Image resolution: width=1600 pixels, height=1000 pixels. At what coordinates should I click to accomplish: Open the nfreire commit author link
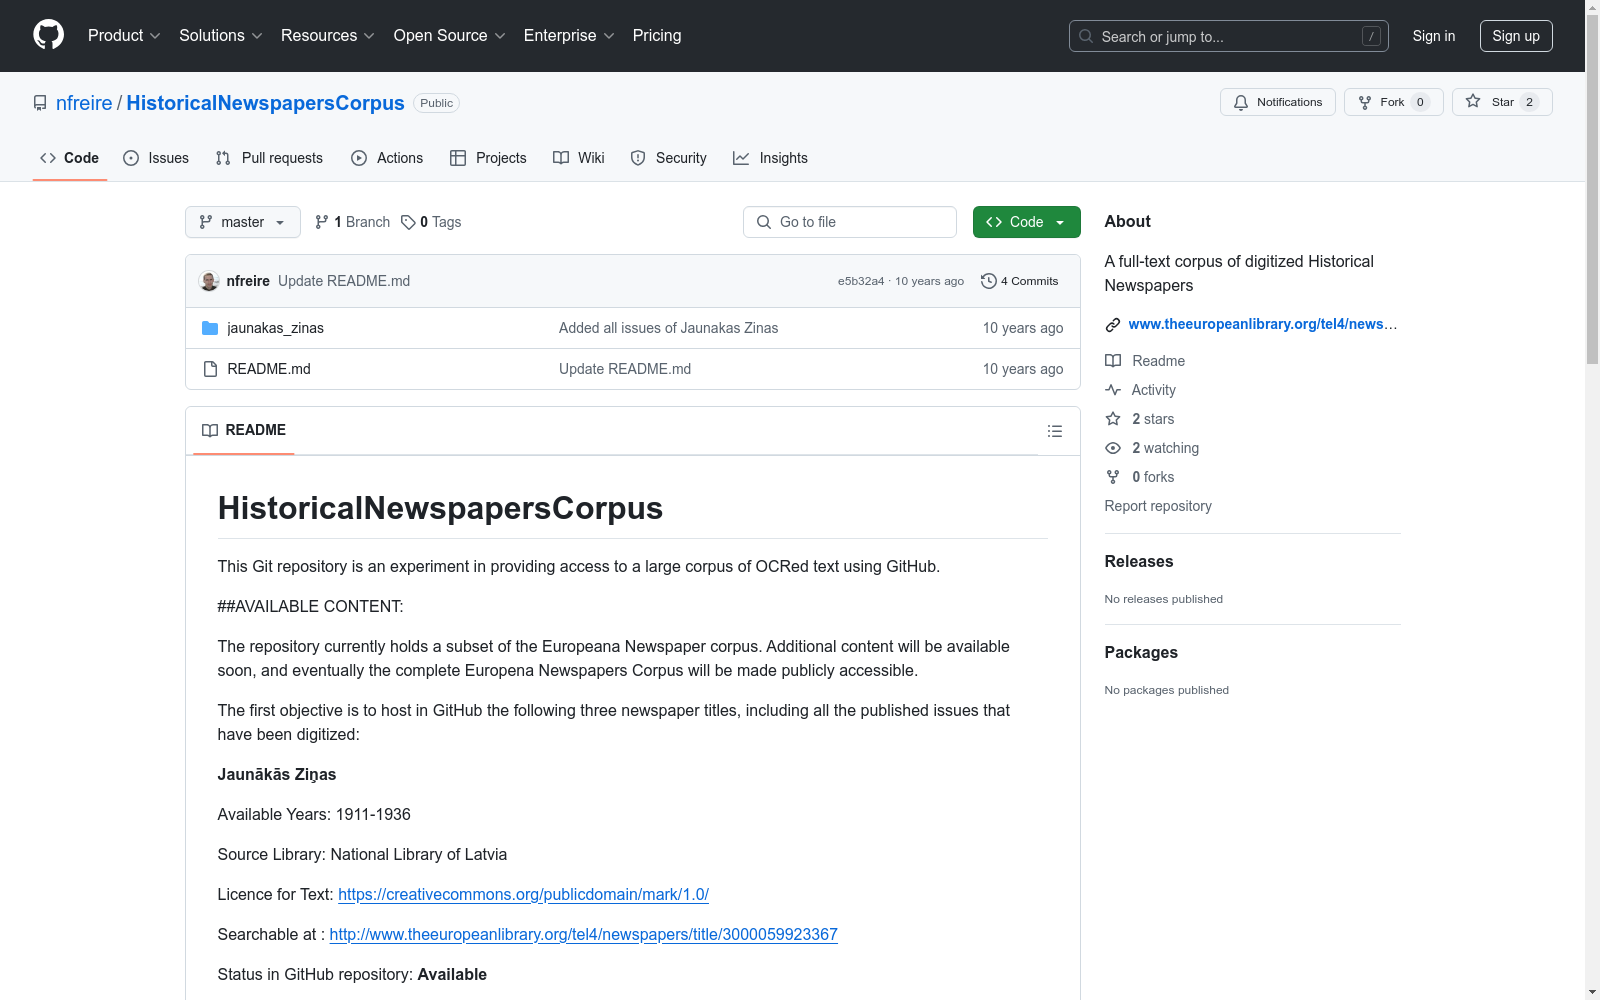click(x=248, y=281)
